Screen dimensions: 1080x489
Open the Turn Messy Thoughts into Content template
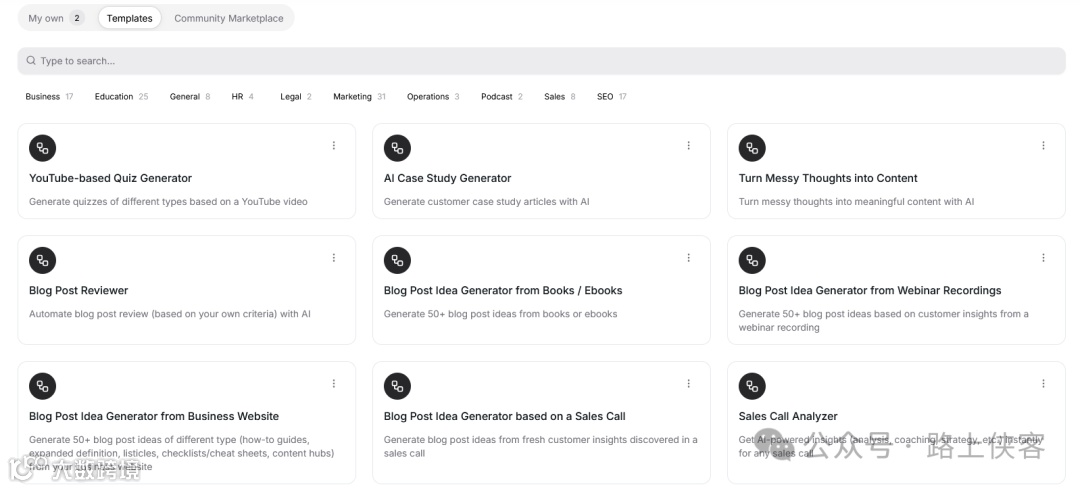tap(827, 178)
